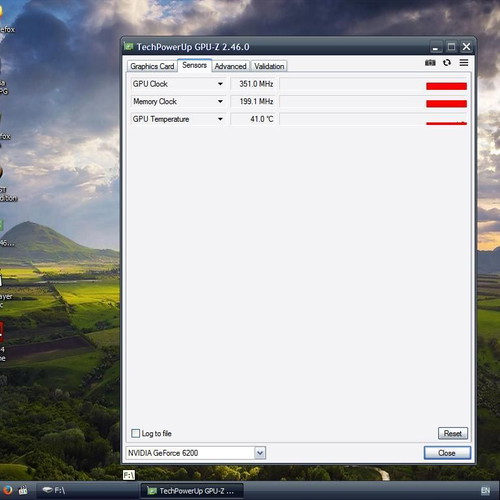Take a screenshot with the camera icon

pyautogui.click(x=430, y=63)
